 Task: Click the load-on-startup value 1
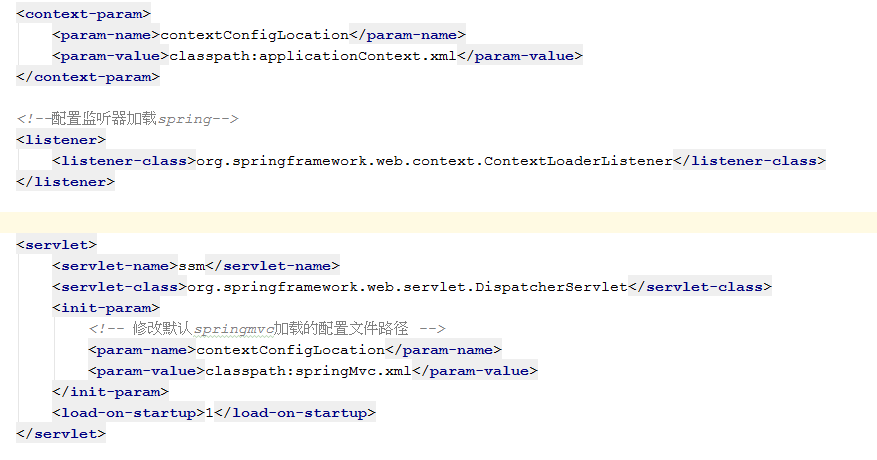coord(209,412)
